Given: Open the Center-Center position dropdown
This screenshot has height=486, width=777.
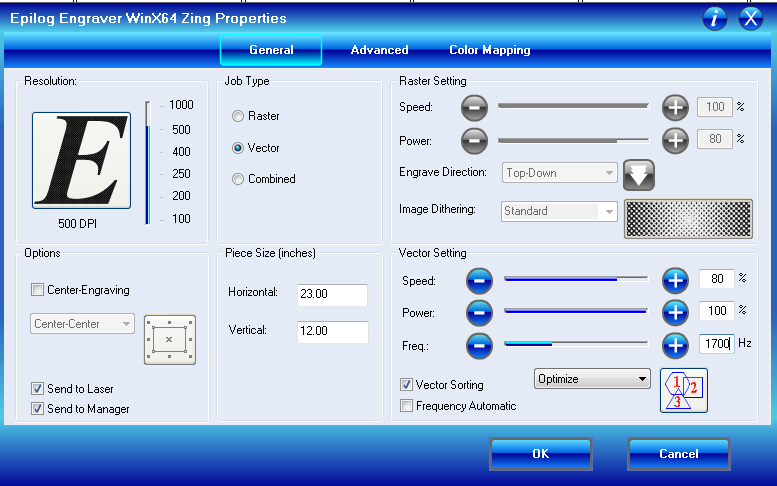Looking at the screenshot, I should (82, 324).
